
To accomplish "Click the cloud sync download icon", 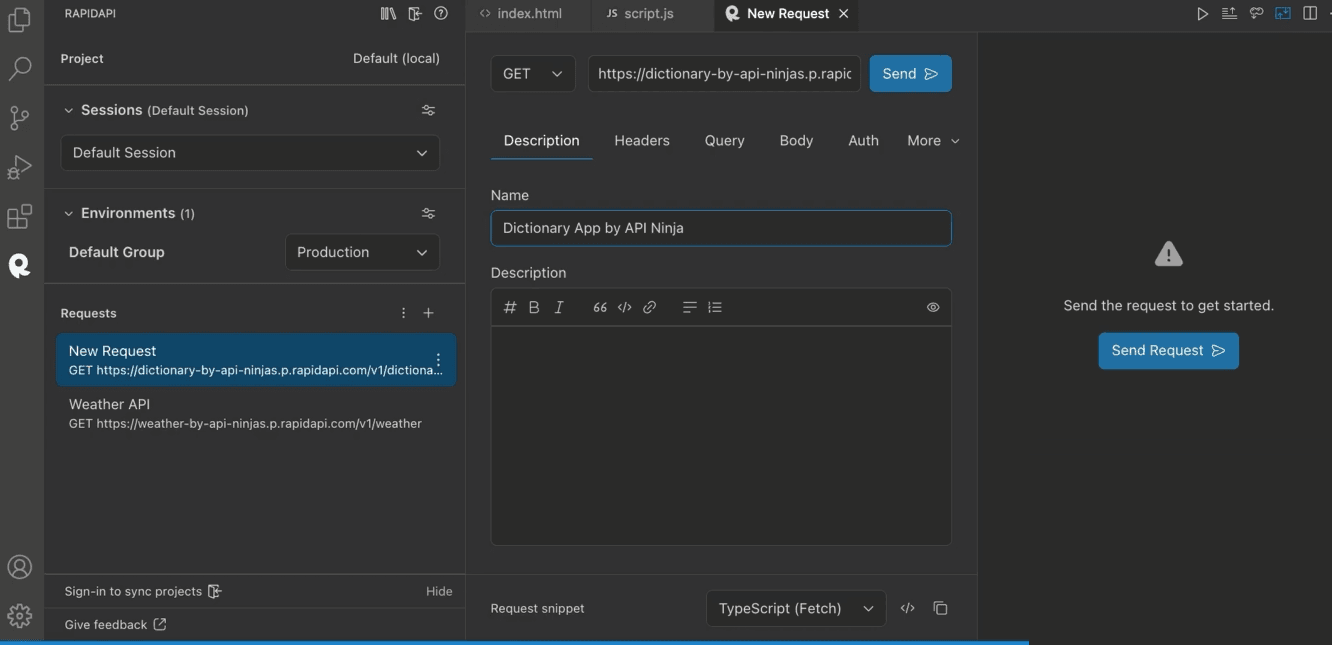I will 1256,14.
